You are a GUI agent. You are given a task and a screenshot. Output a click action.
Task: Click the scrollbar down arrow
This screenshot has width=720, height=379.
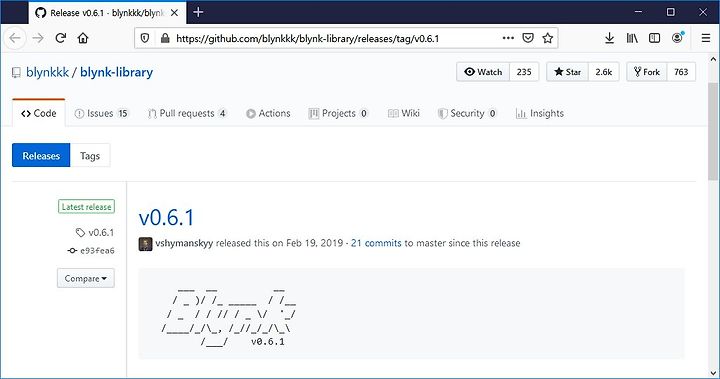713,373
